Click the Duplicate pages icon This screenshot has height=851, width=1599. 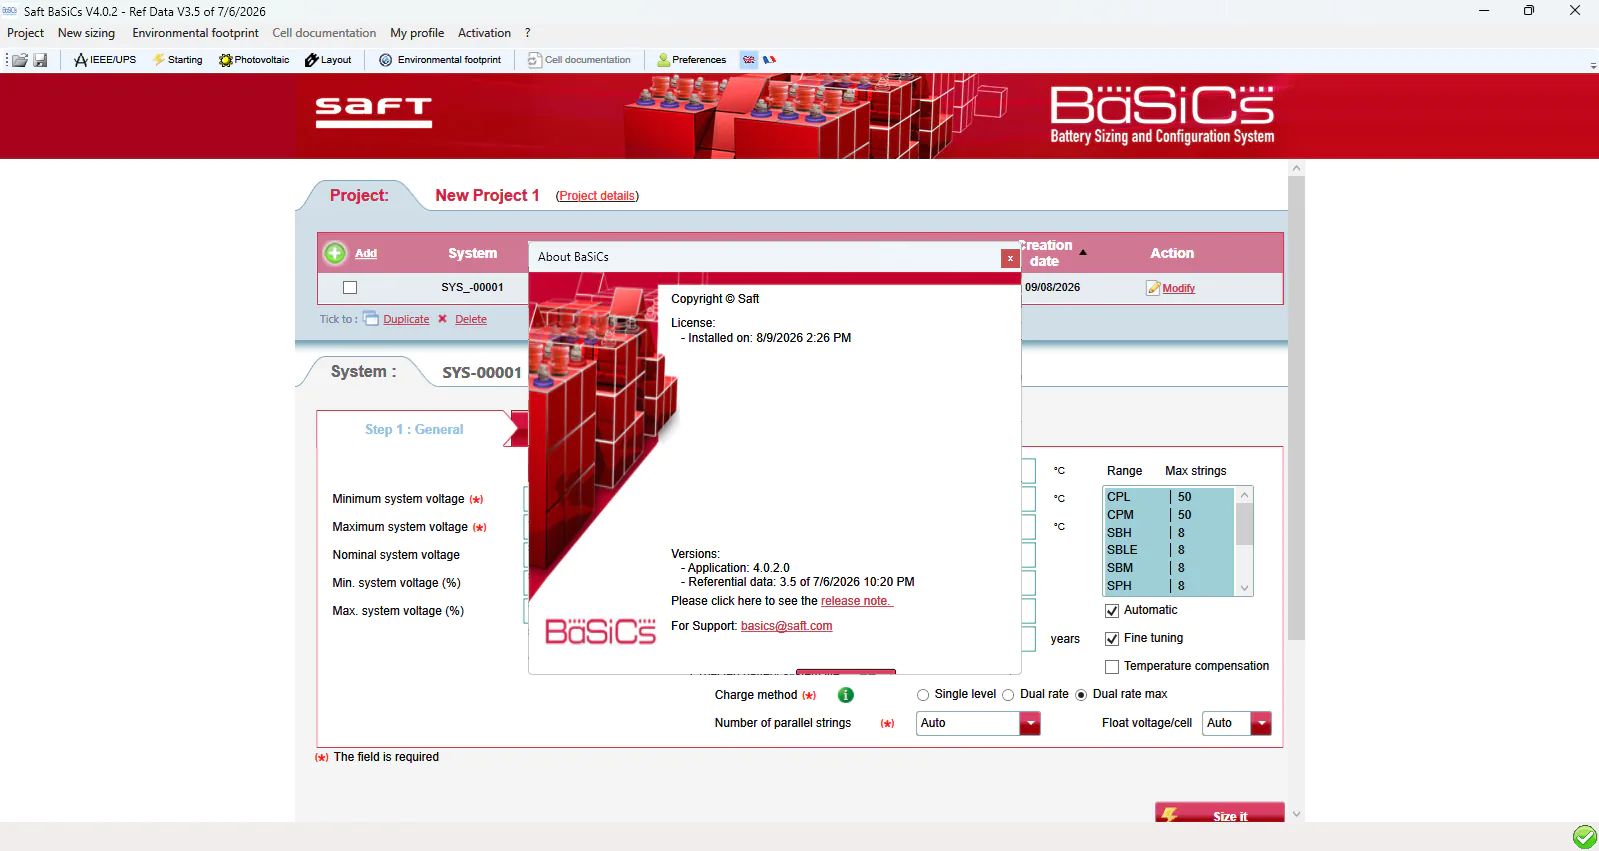tap(371, 319)
